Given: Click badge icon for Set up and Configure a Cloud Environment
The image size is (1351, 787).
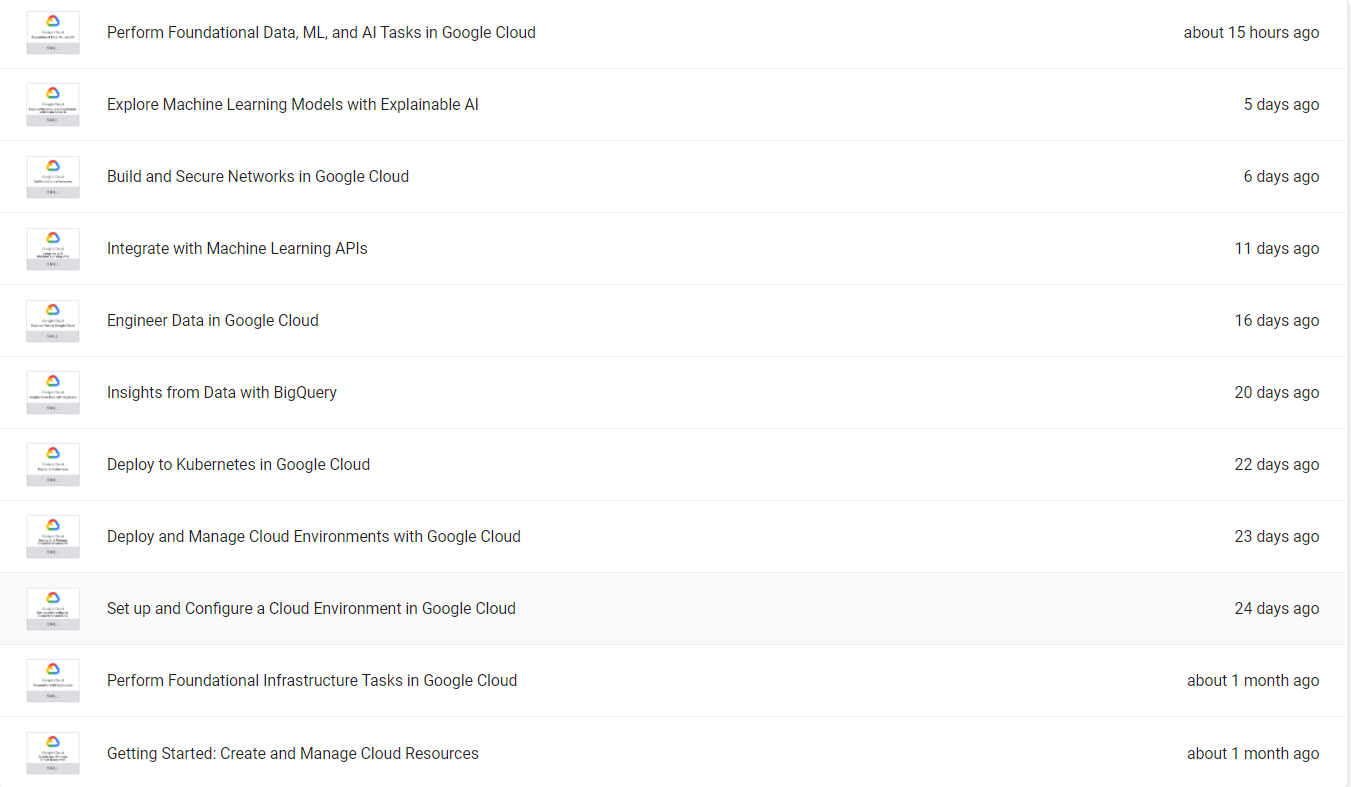Looking at the screenshot, I should tap(53, 609).
